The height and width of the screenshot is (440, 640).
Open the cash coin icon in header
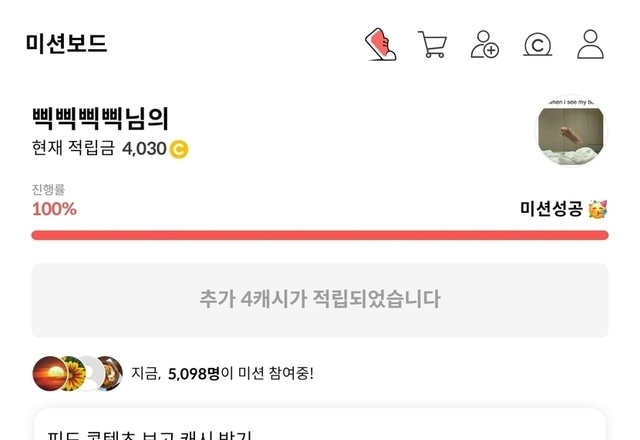538,45
